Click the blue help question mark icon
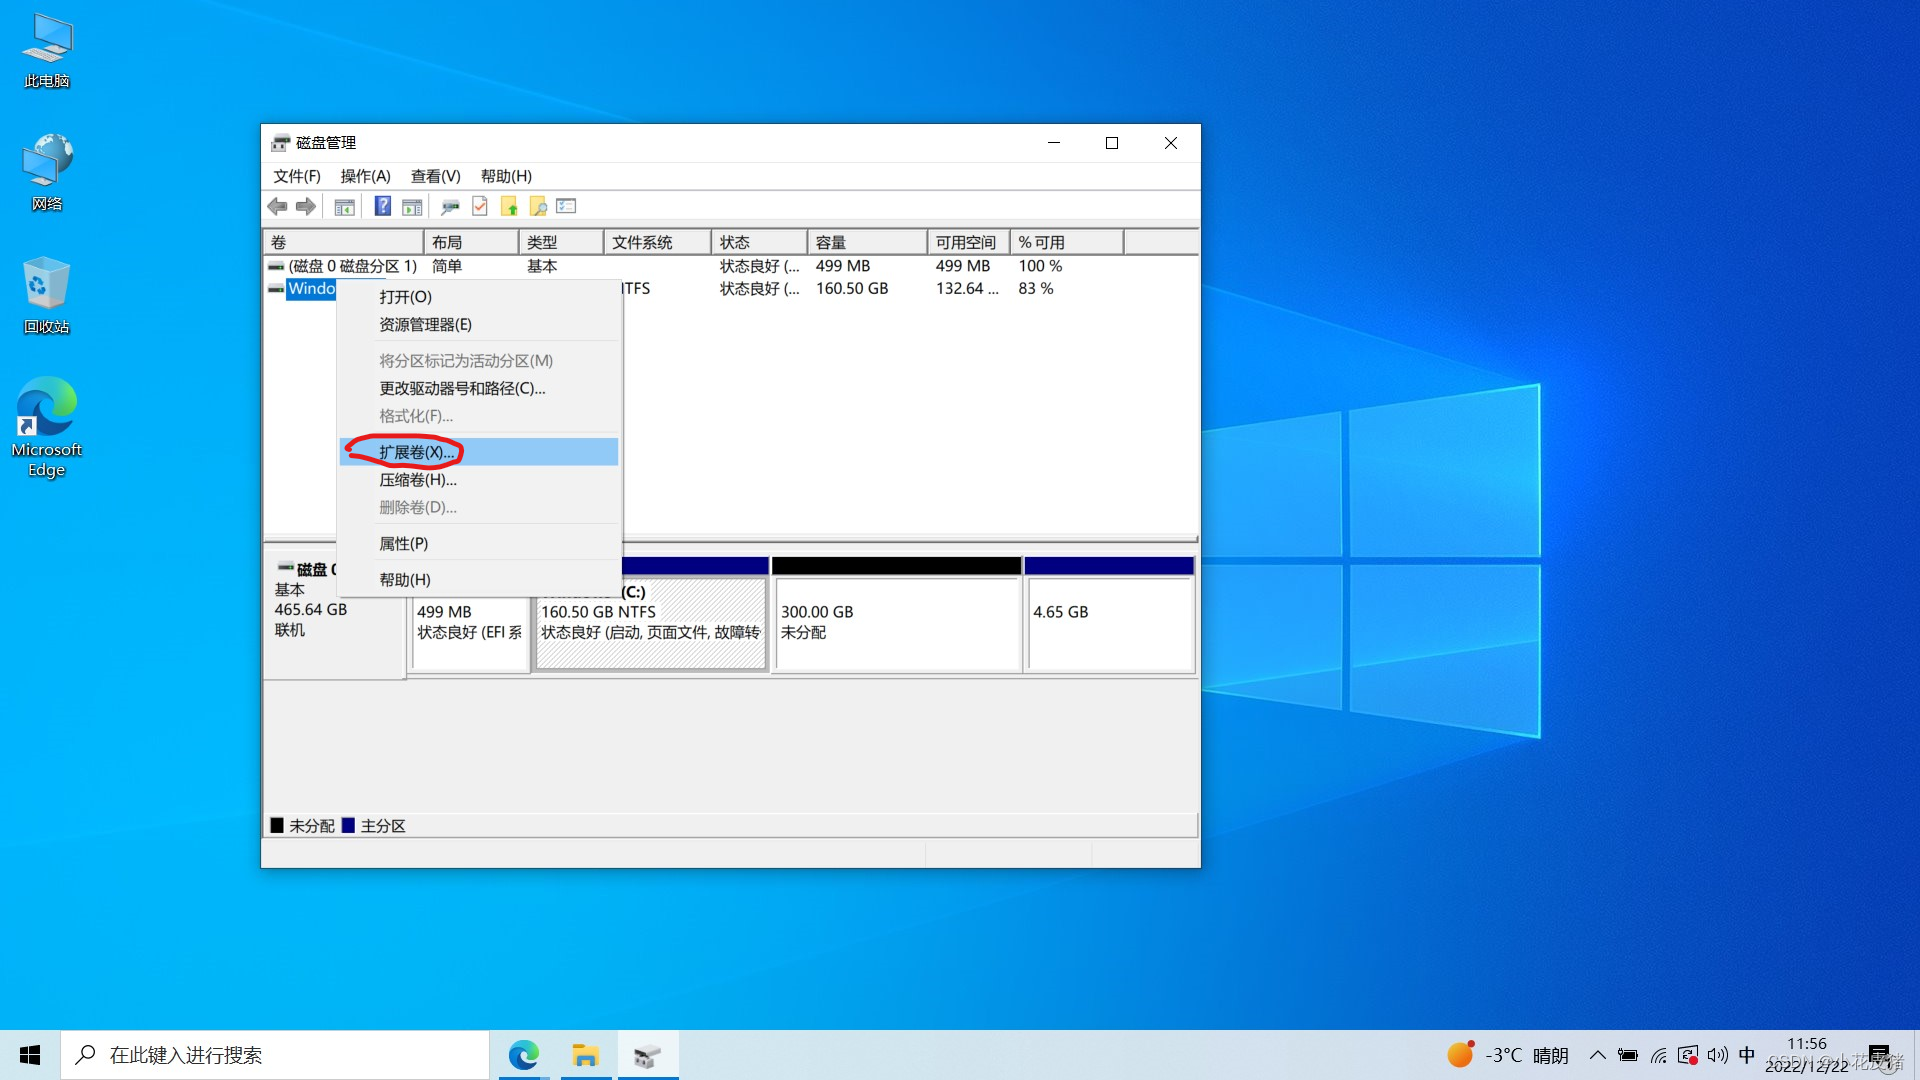This screenshot has width=1920, height=1080. tap(382, 207)
